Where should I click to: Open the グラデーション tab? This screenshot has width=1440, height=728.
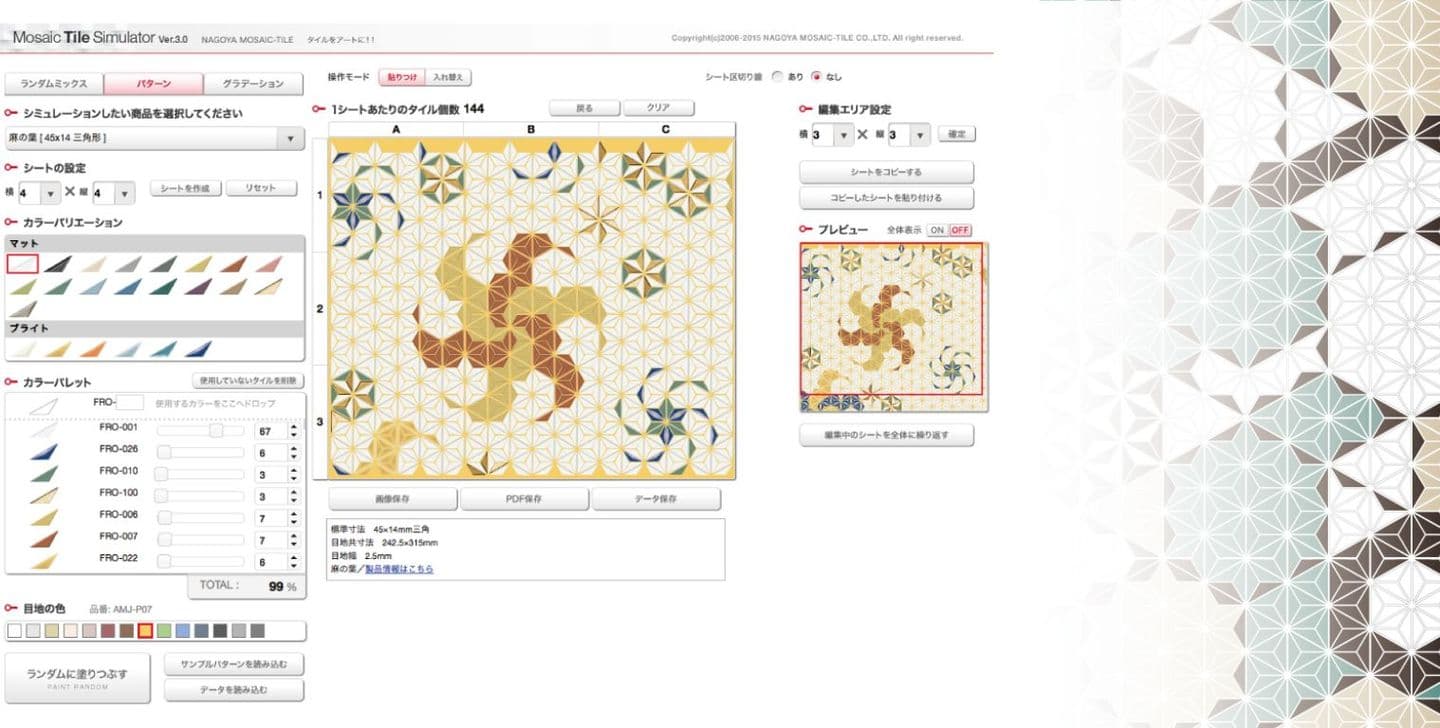tap(252, 84)
